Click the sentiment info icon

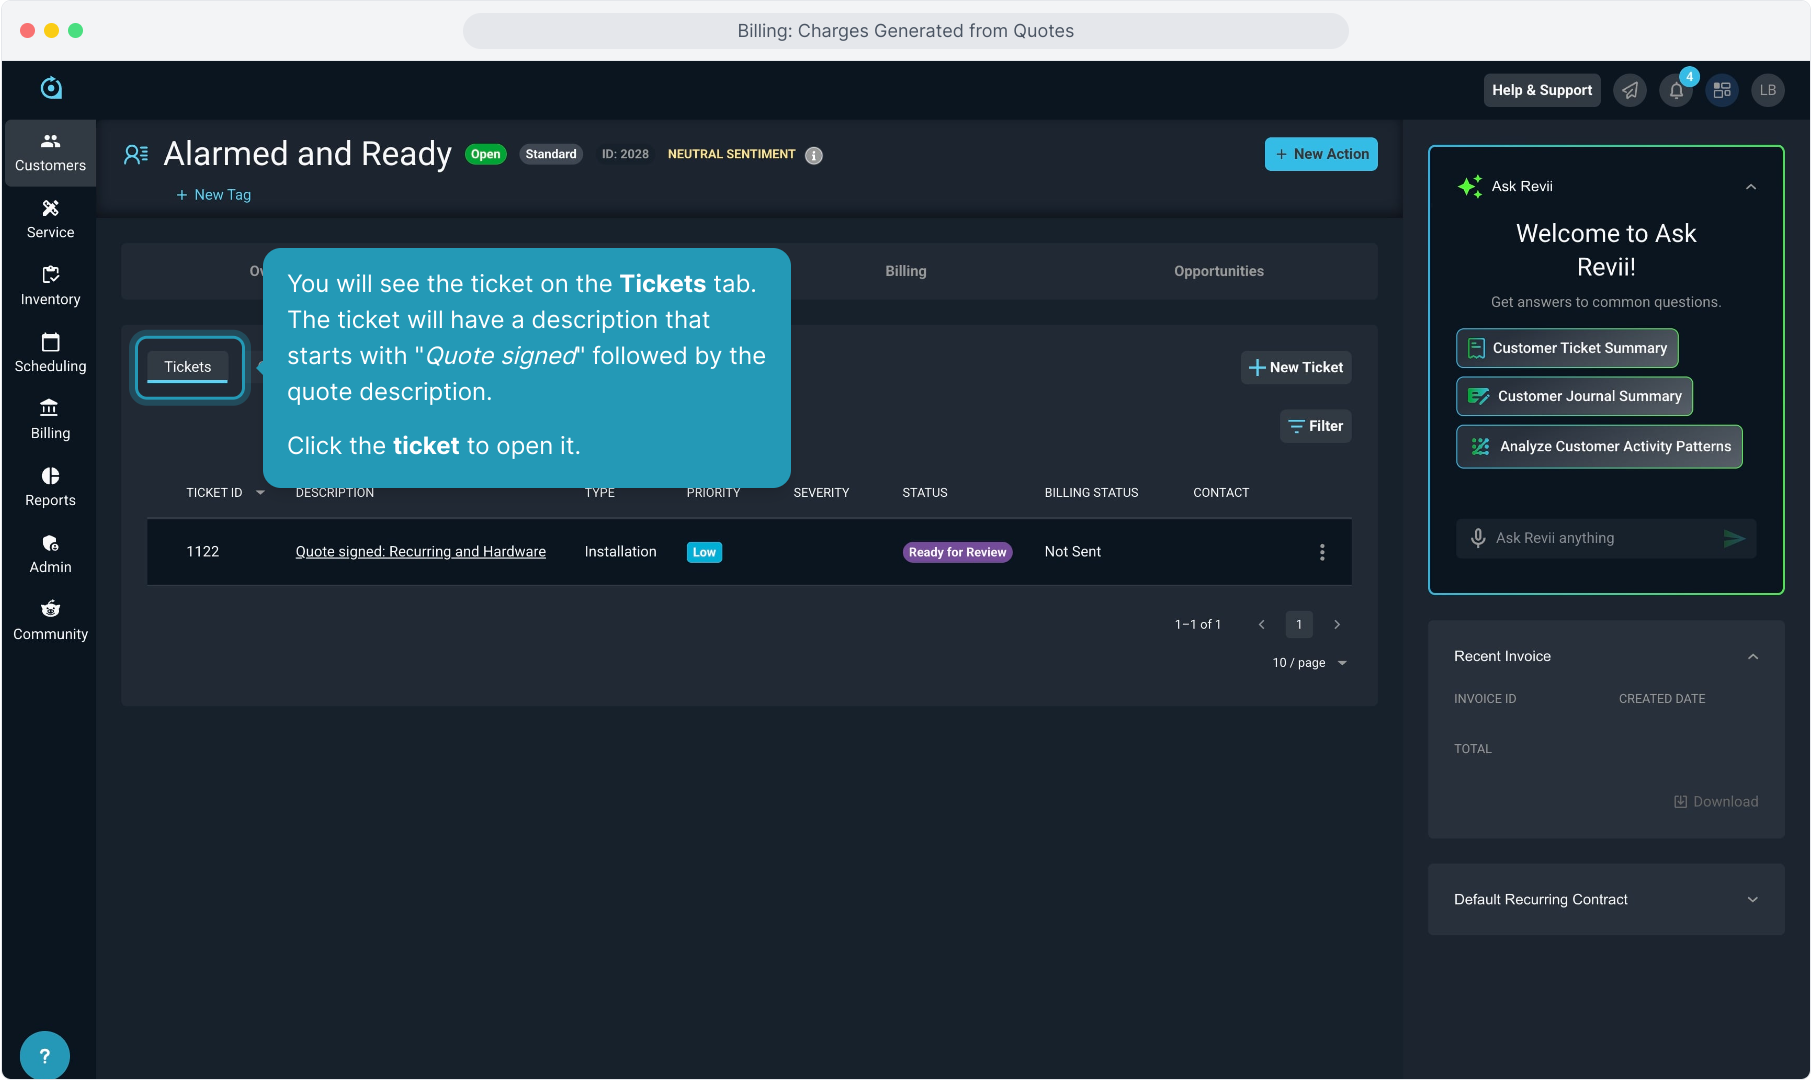(x=814, y=155)
